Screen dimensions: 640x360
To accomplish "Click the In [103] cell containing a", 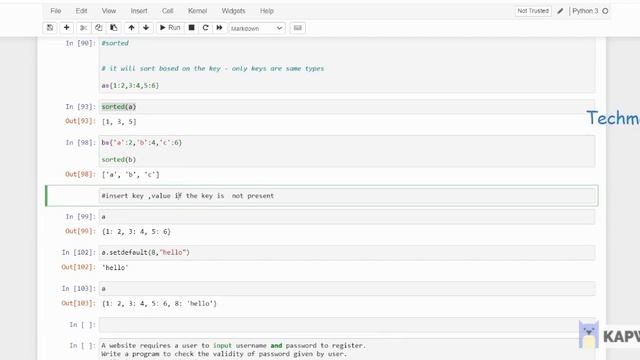I will (347, 289).
